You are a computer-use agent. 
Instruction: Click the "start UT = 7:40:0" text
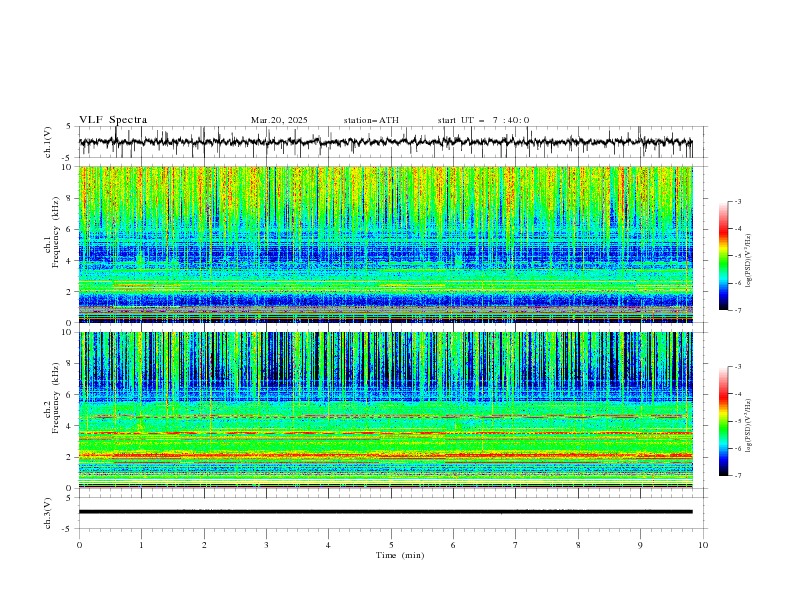point(483,120)
